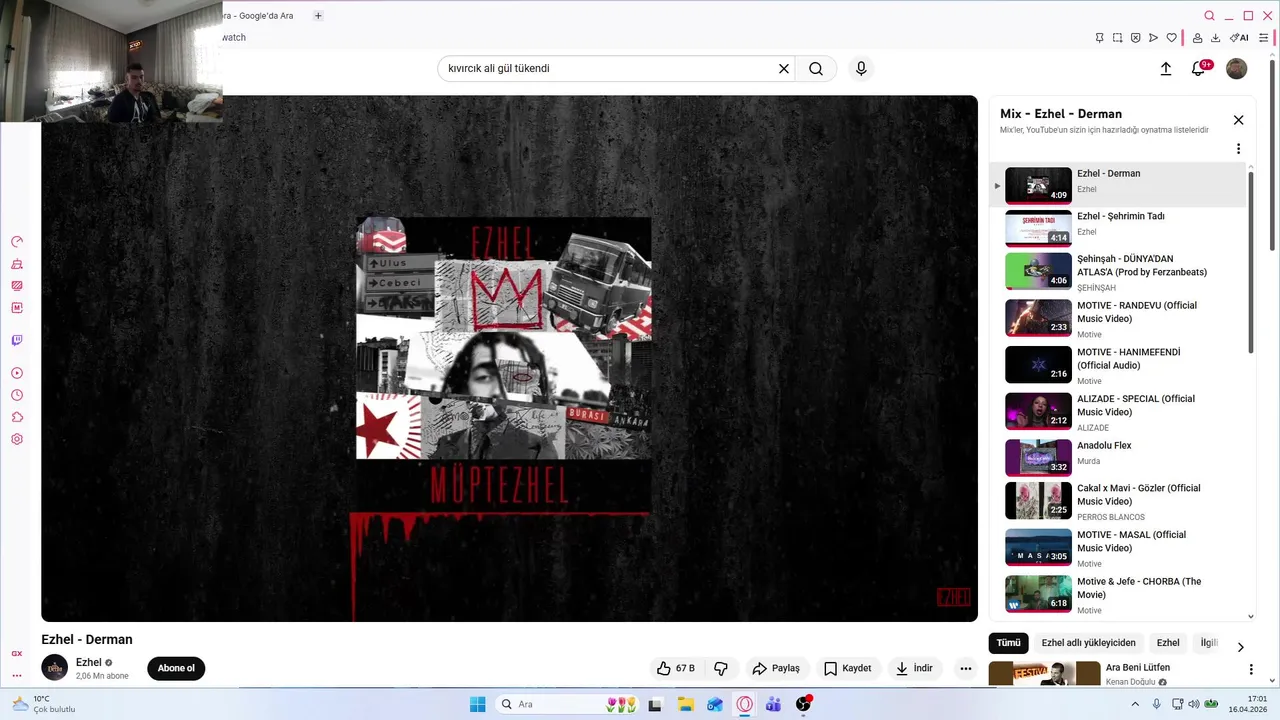This screenshot has width=1280, height=720.
Task: Play ALIZADE - SPECIAL from playlist
Action: (x=1118, y=412)
